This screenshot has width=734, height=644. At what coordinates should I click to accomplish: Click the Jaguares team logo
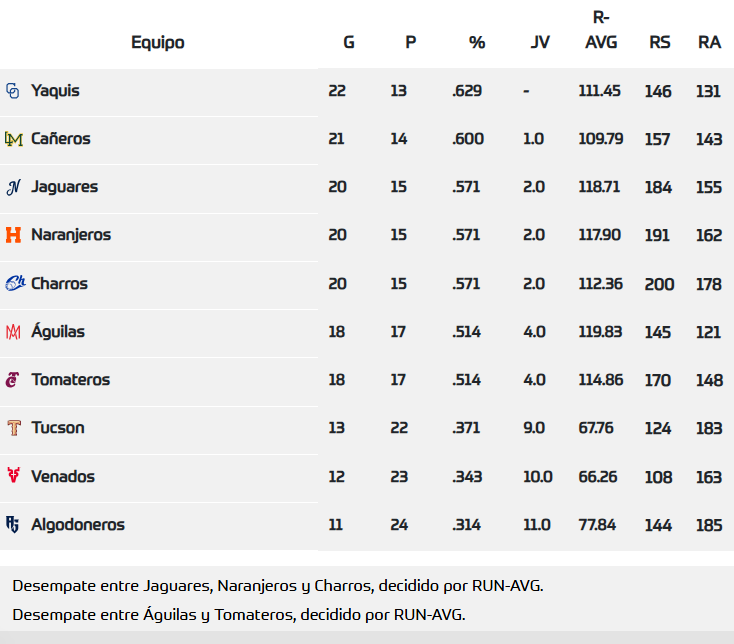coord(13,187)
